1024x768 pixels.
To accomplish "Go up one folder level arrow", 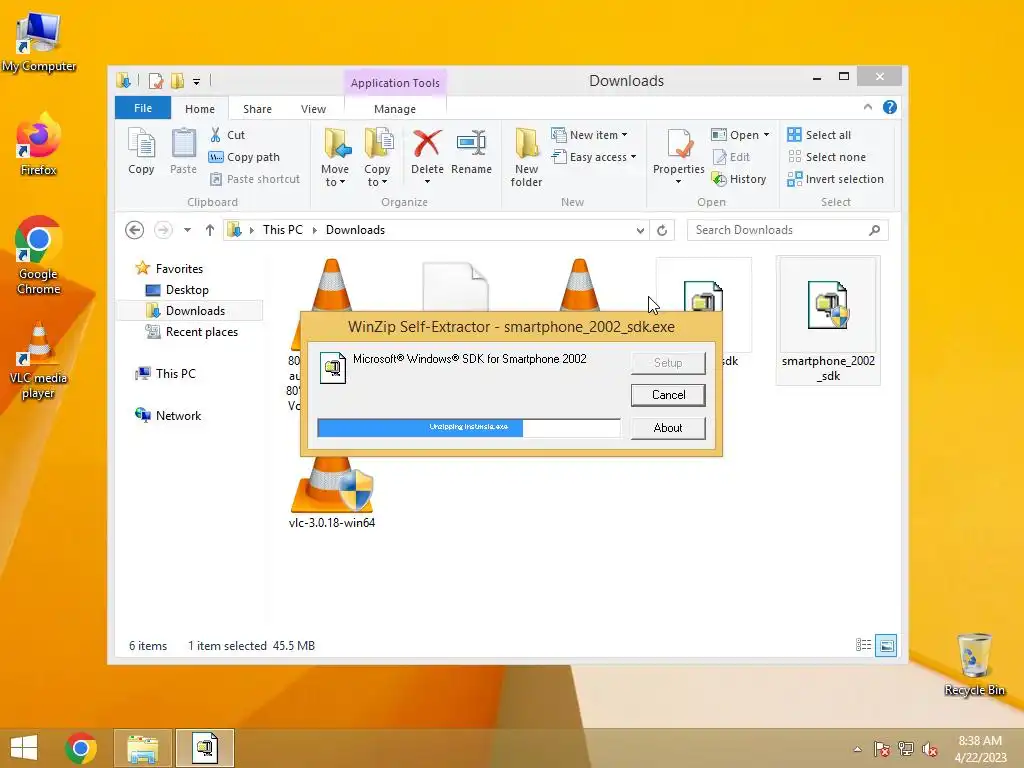I will (210, 230).
